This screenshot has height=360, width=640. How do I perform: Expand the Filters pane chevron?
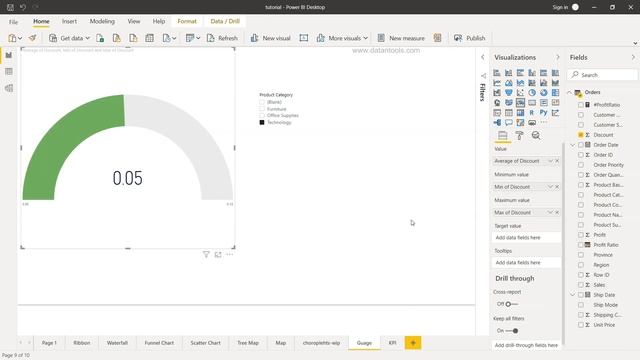coord(482,57)
